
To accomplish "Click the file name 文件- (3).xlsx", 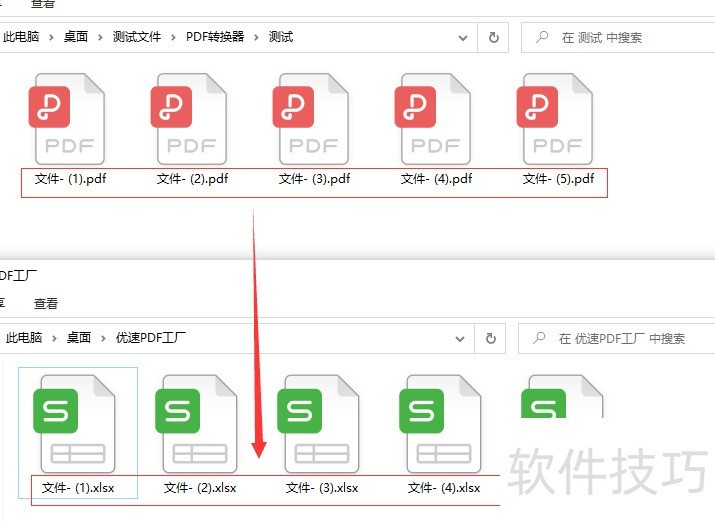I will click(322, 488).
